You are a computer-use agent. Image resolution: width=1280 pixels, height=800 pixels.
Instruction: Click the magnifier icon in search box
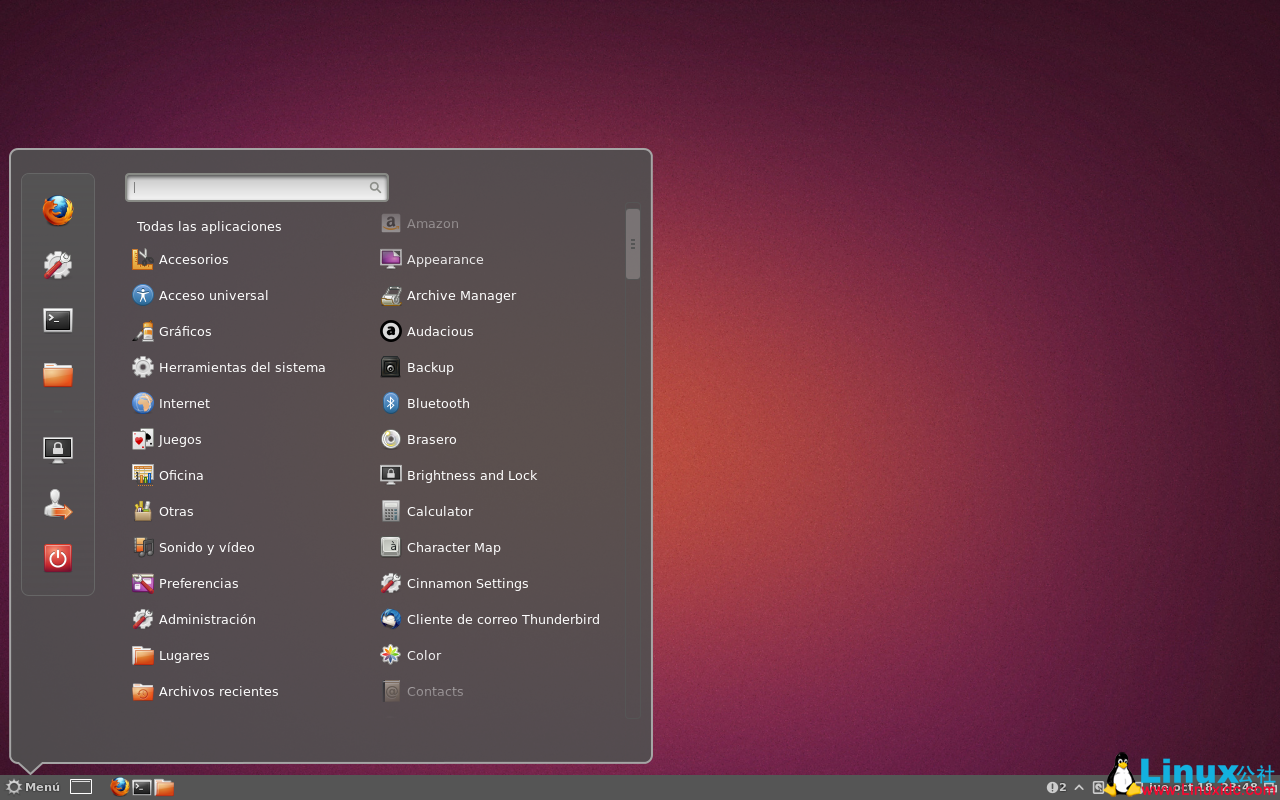click(x=375, y=187)
